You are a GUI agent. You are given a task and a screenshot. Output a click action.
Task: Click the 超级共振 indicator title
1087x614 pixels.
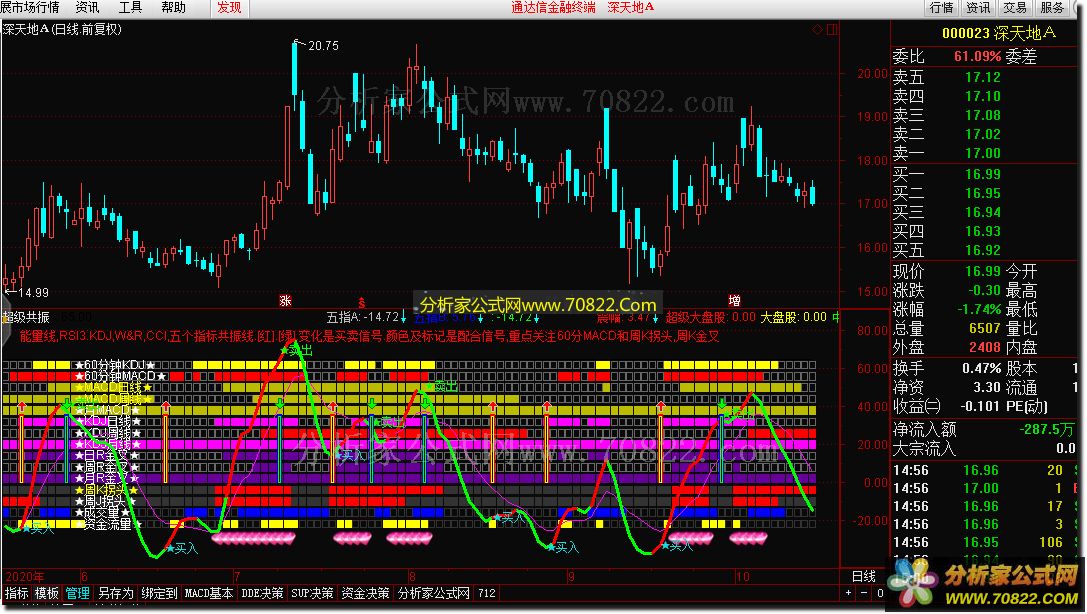point(26,317)
